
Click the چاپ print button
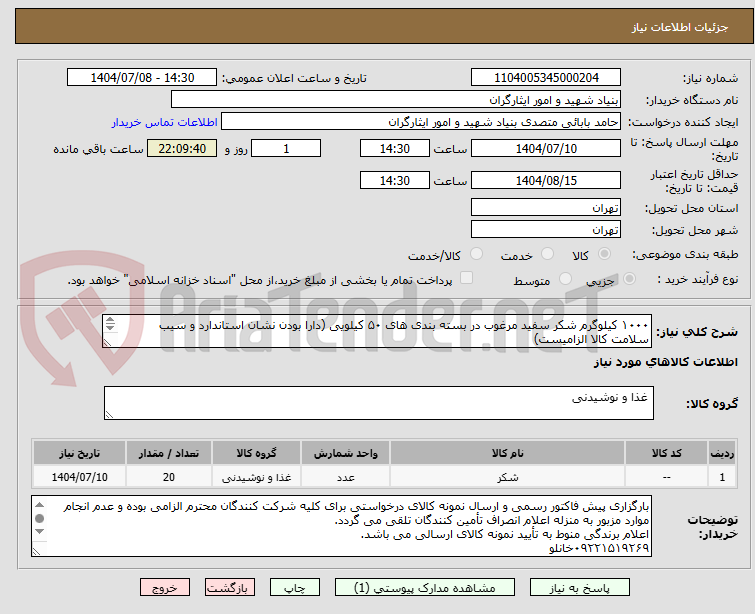click(x=295, y=588)
